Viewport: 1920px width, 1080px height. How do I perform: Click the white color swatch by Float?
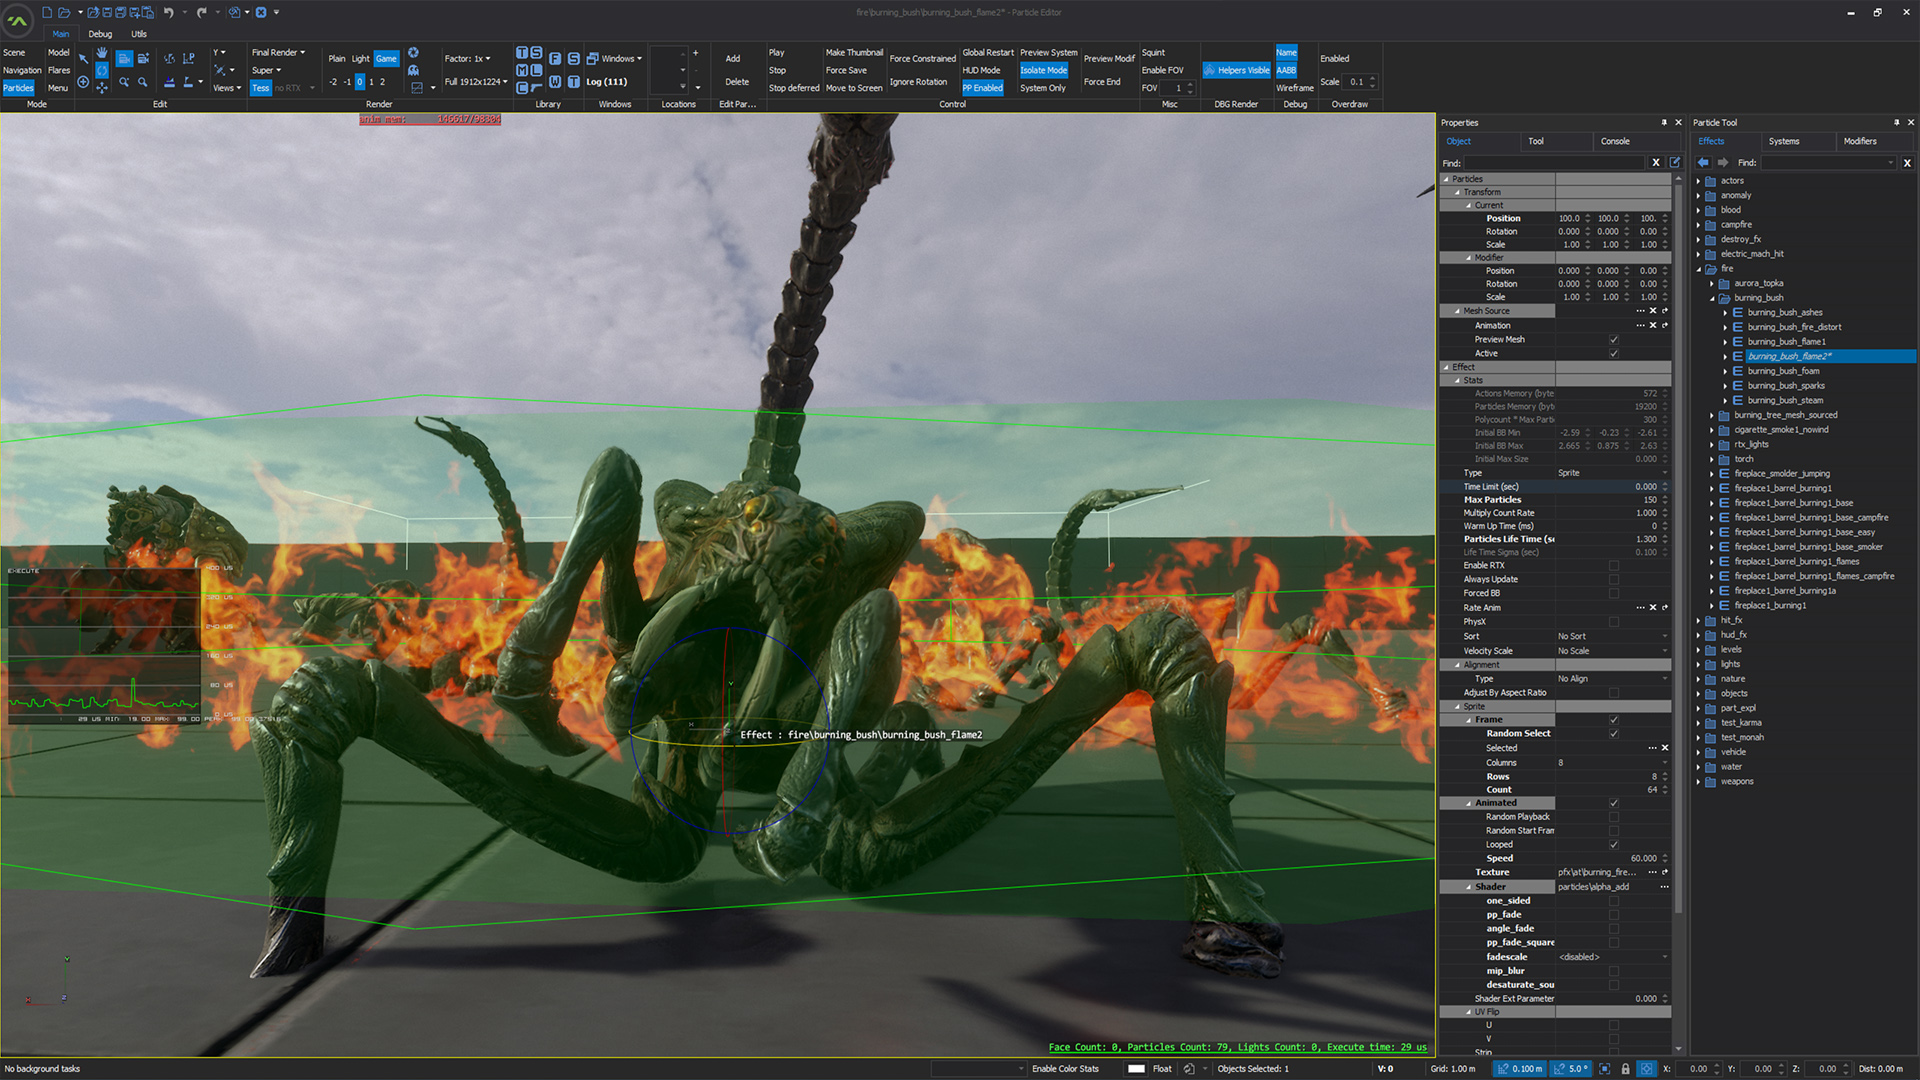point(1136,1069)
